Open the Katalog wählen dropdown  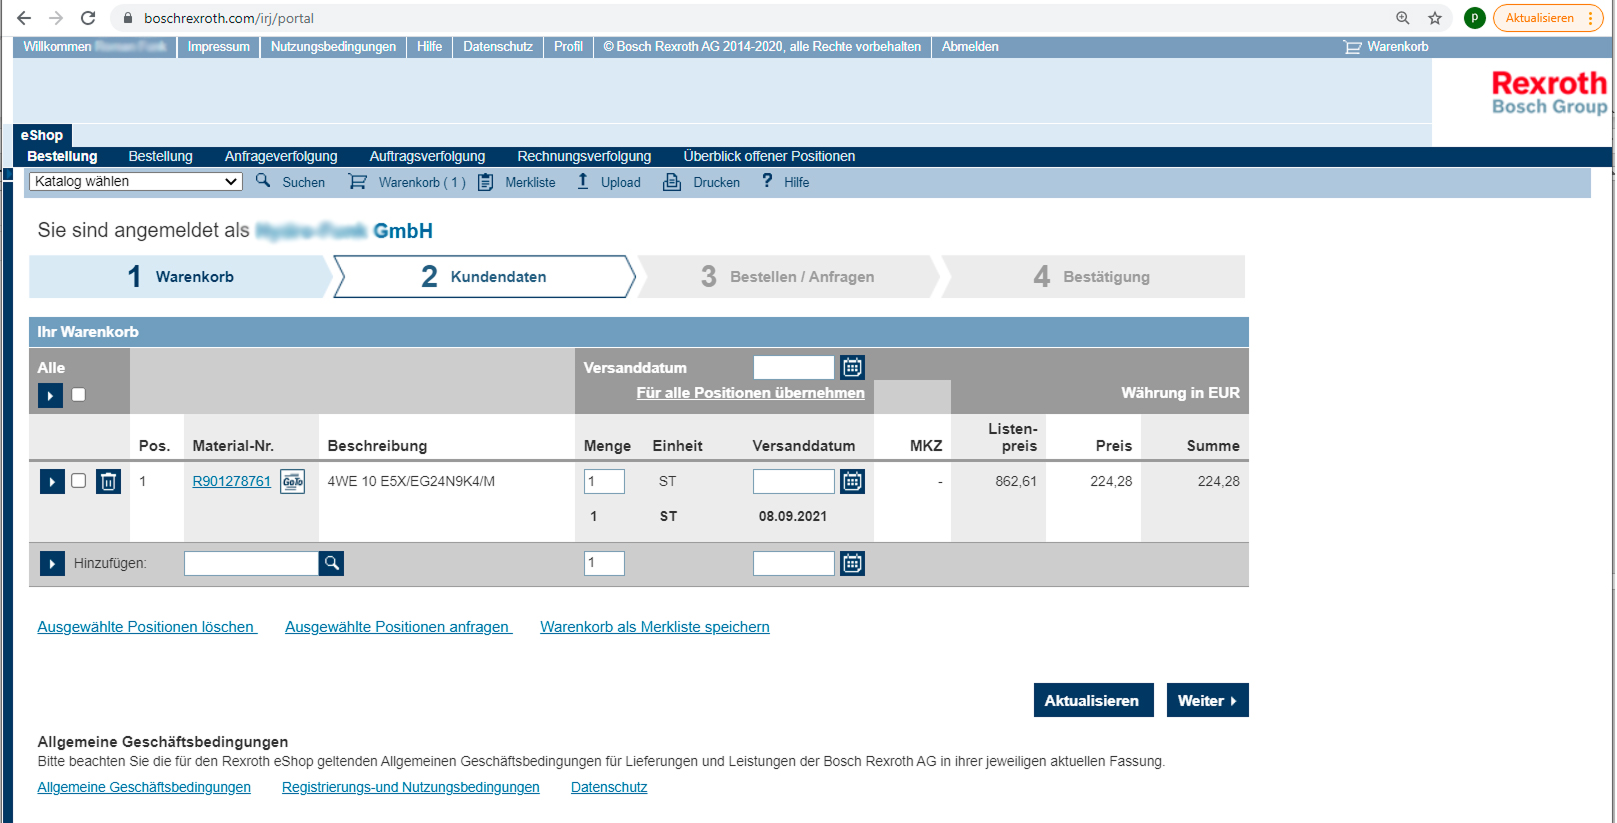136,181
